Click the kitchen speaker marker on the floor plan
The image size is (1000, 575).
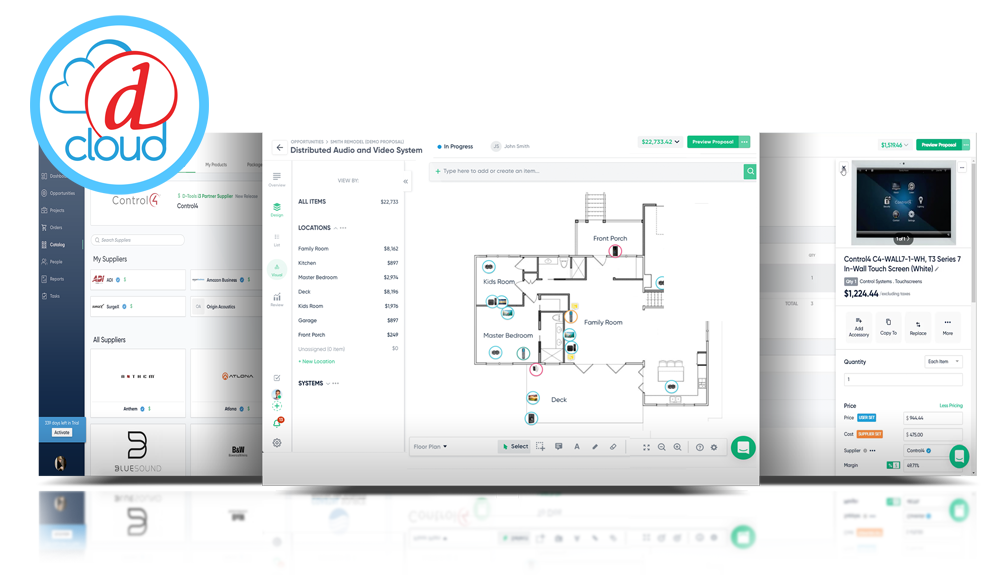pyautogui.click(x=671, y=386)
